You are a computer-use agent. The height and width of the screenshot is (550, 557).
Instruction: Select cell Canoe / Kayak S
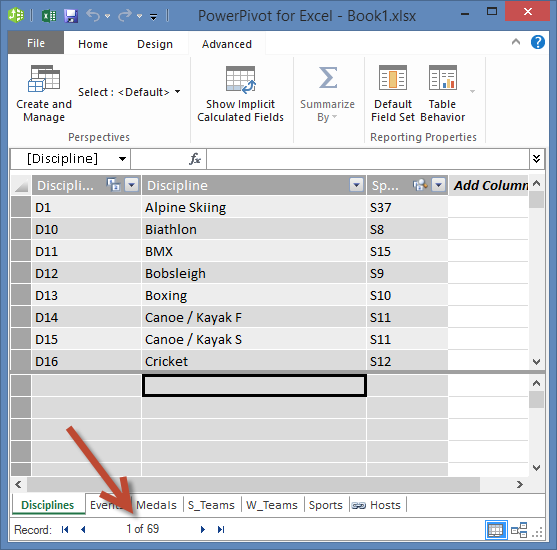(x=254, y=339)
